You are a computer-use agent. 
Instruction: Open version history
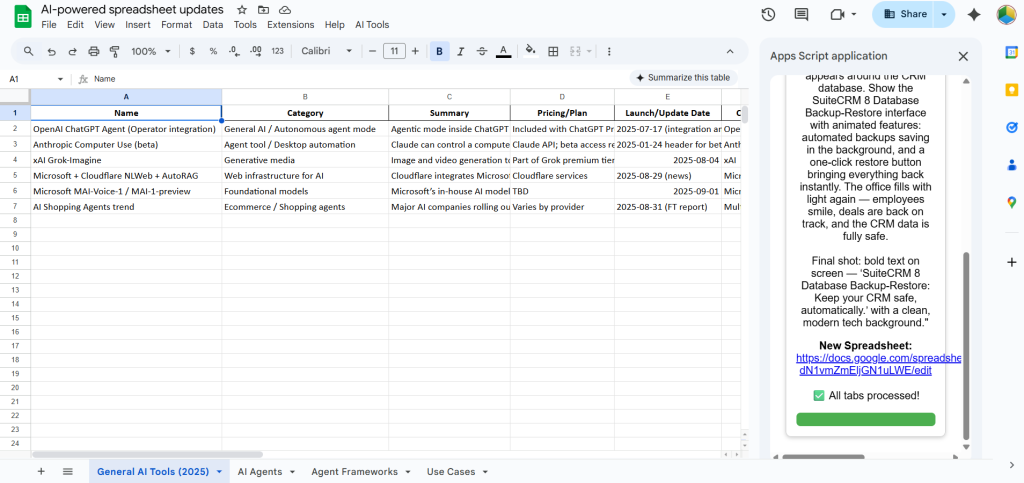(768, 14)
